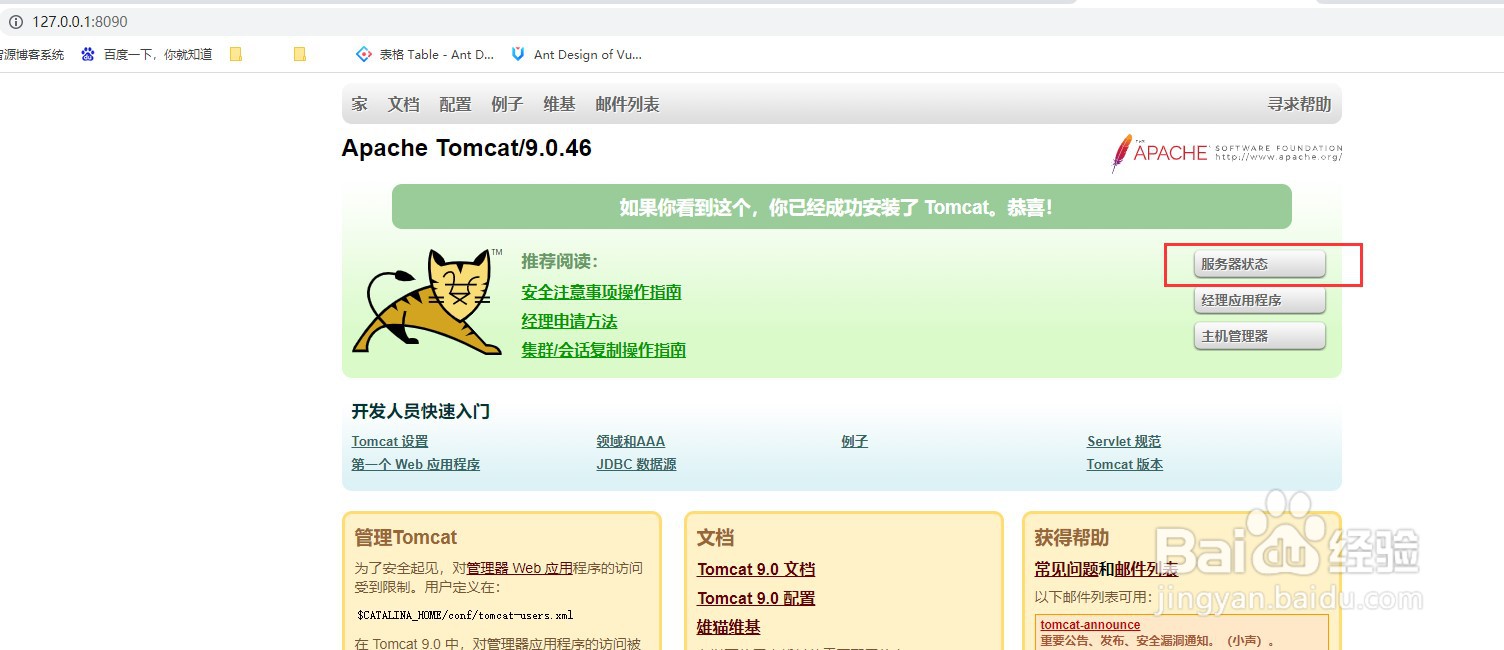This screenshot has height=650, width=1504.
Task: Open the Tomcat 设置 link
Action: (x=390, y=441)
